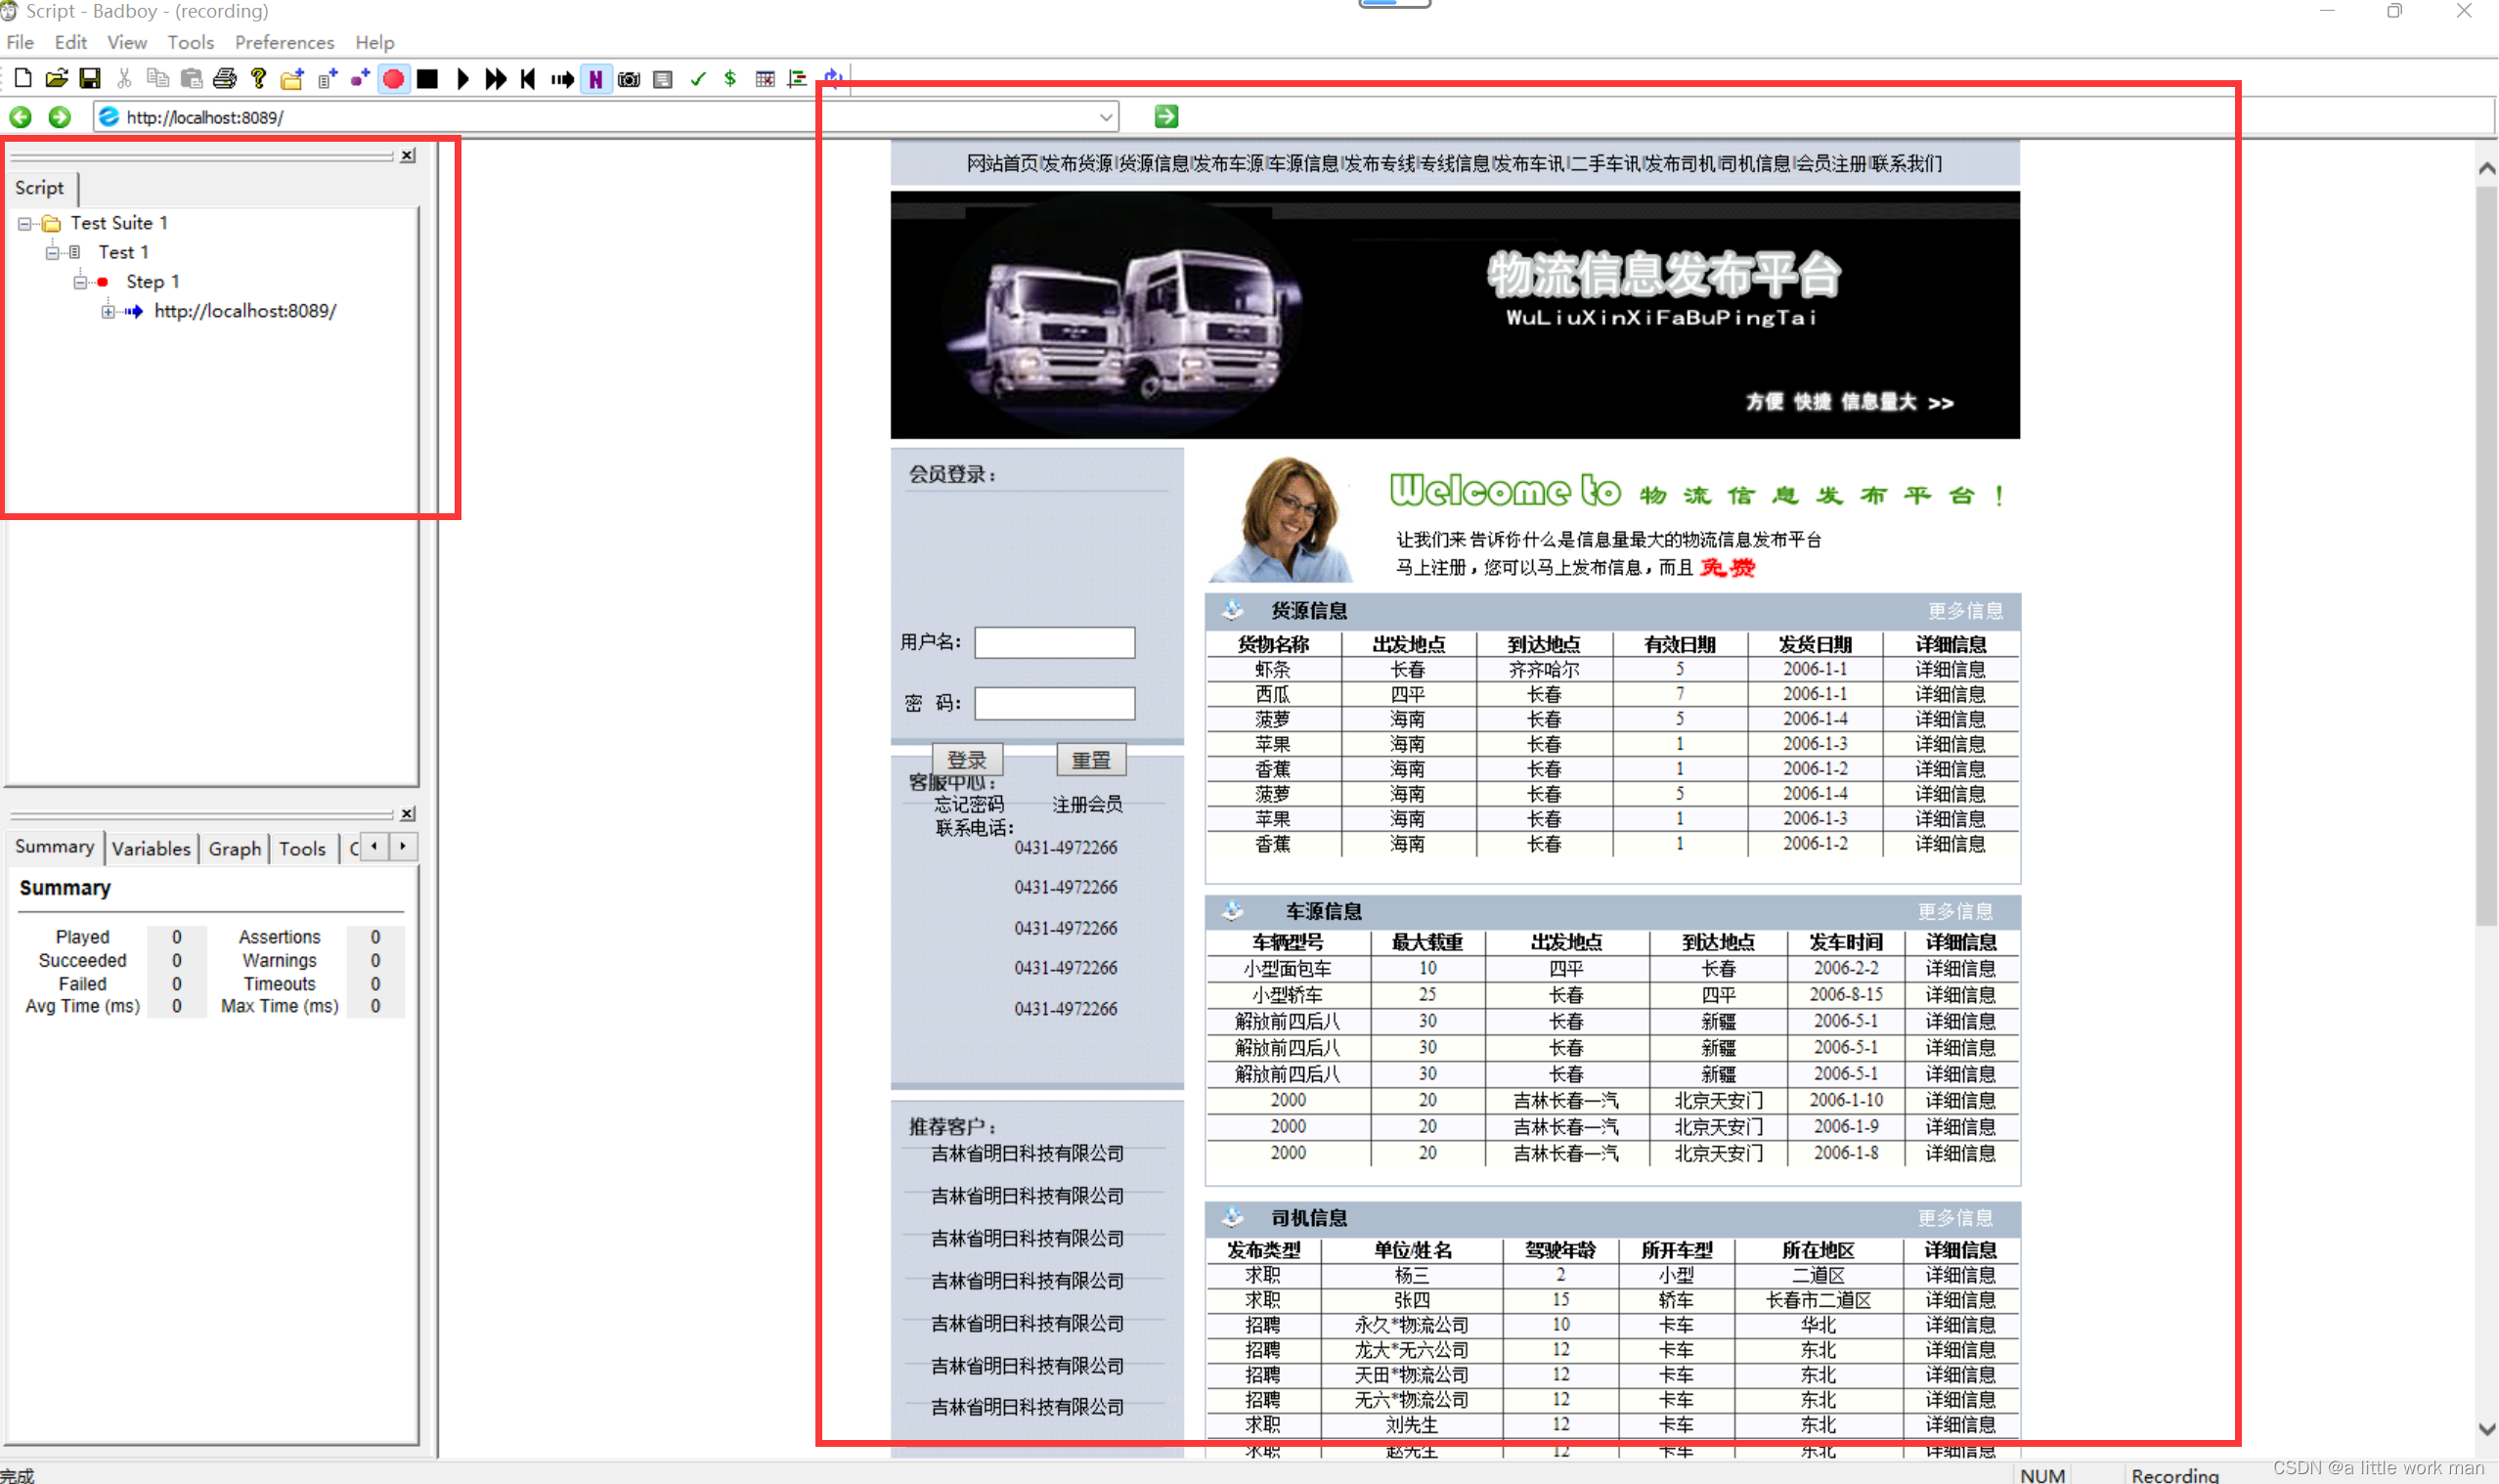The image size is (2499, 1484).
Task: Open the browser address combo box dropdown
Action: 1106,116
